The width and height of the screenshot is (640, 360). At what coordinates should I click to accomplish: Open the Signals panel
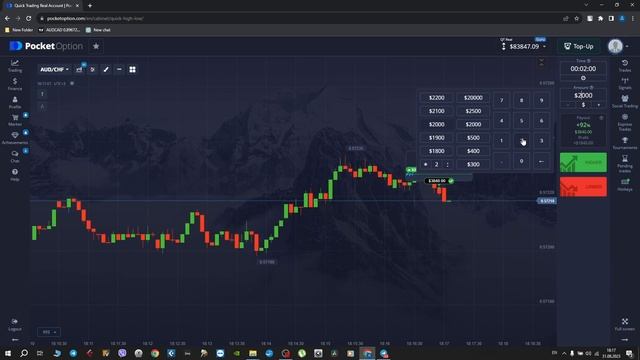click(x=624, y=83)
